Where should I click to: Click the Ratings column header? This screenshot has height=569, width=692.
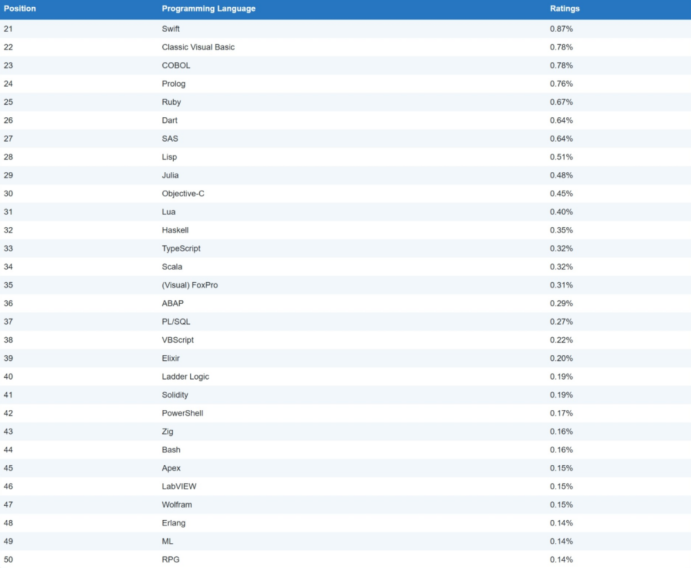coord(564,9)
